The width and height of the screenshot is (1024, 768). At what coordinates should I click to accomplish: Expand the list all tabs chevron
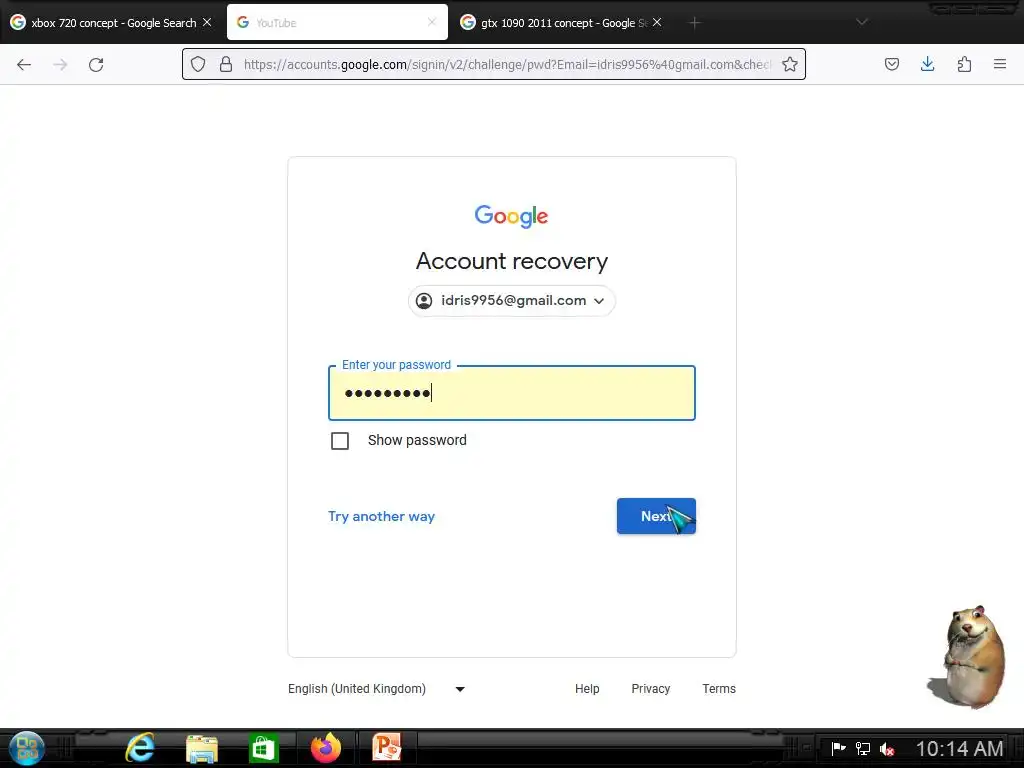862,22
